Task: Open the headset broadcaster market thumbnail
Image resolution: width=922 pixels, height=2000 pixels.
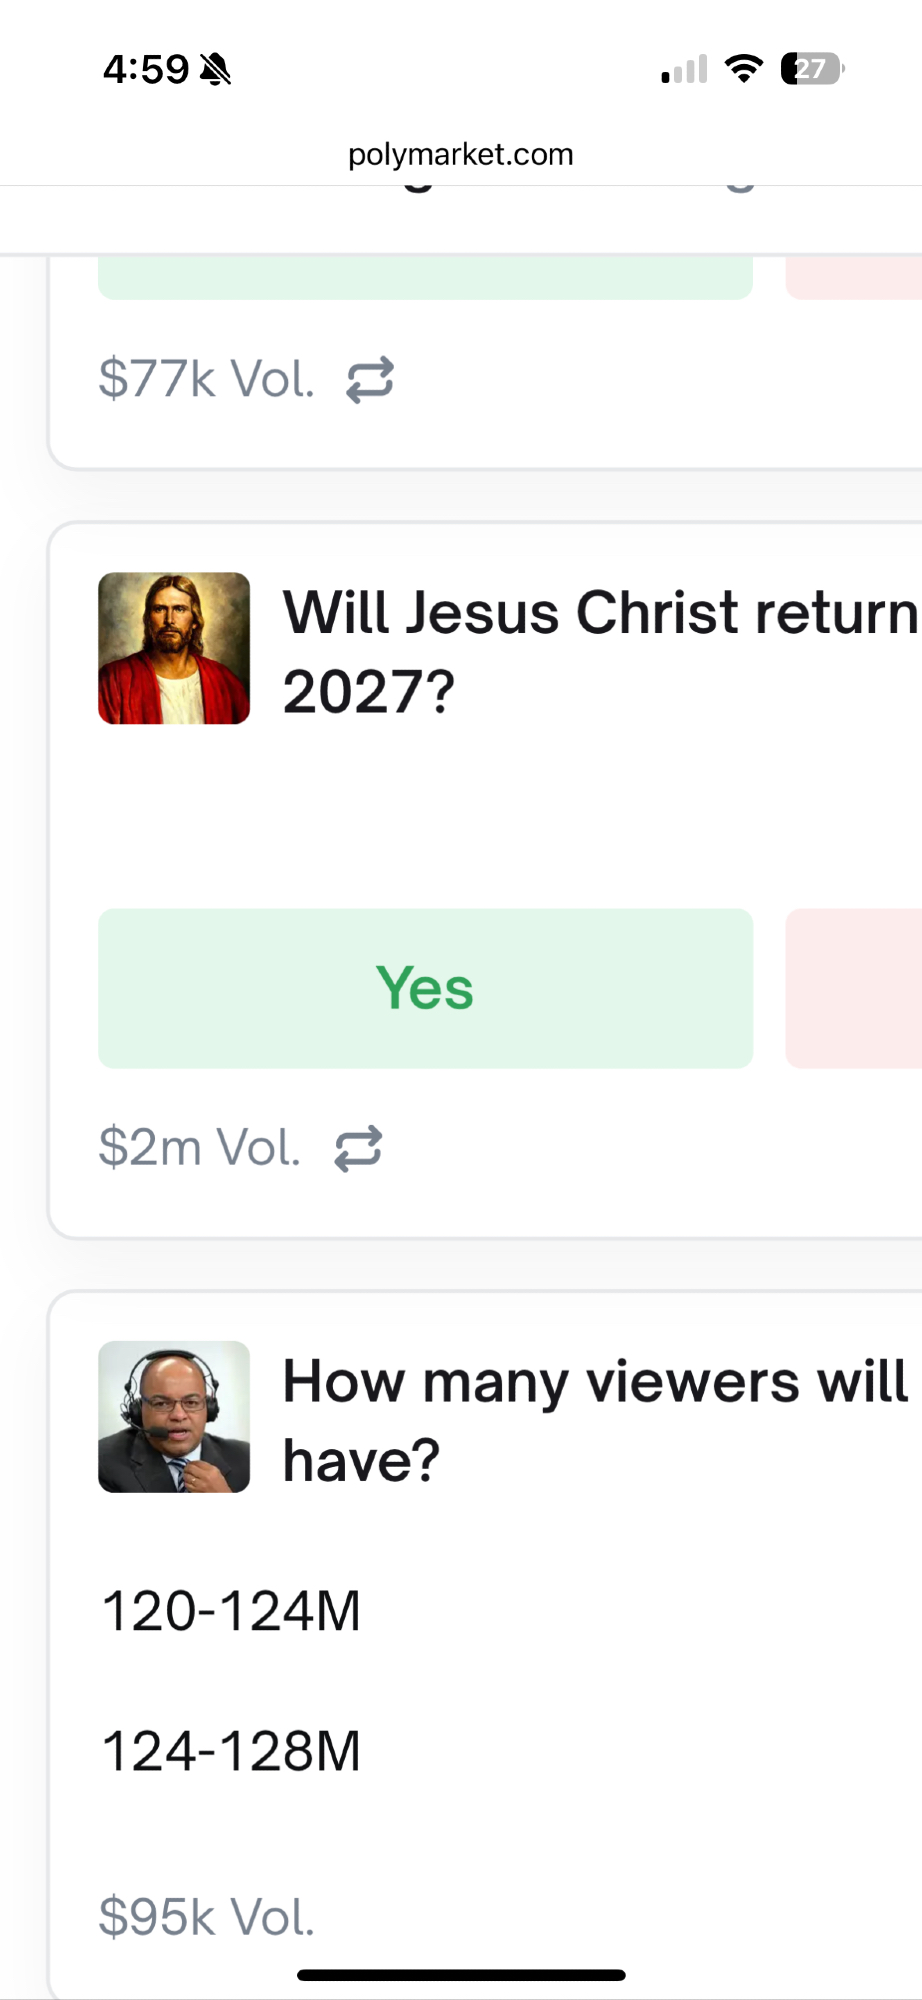Action: point(174,1416)
